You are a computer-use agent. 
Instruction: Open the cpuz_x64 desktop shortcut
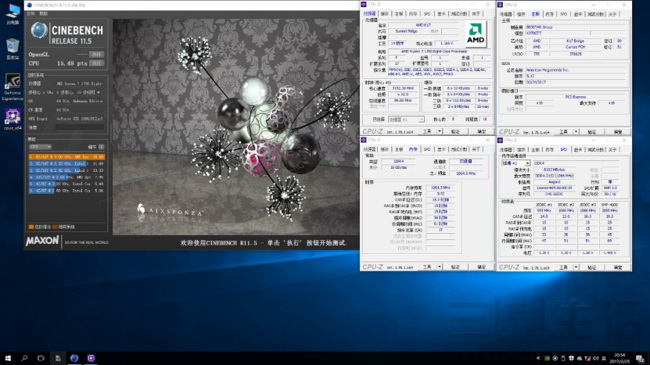[x=13, y=119]
